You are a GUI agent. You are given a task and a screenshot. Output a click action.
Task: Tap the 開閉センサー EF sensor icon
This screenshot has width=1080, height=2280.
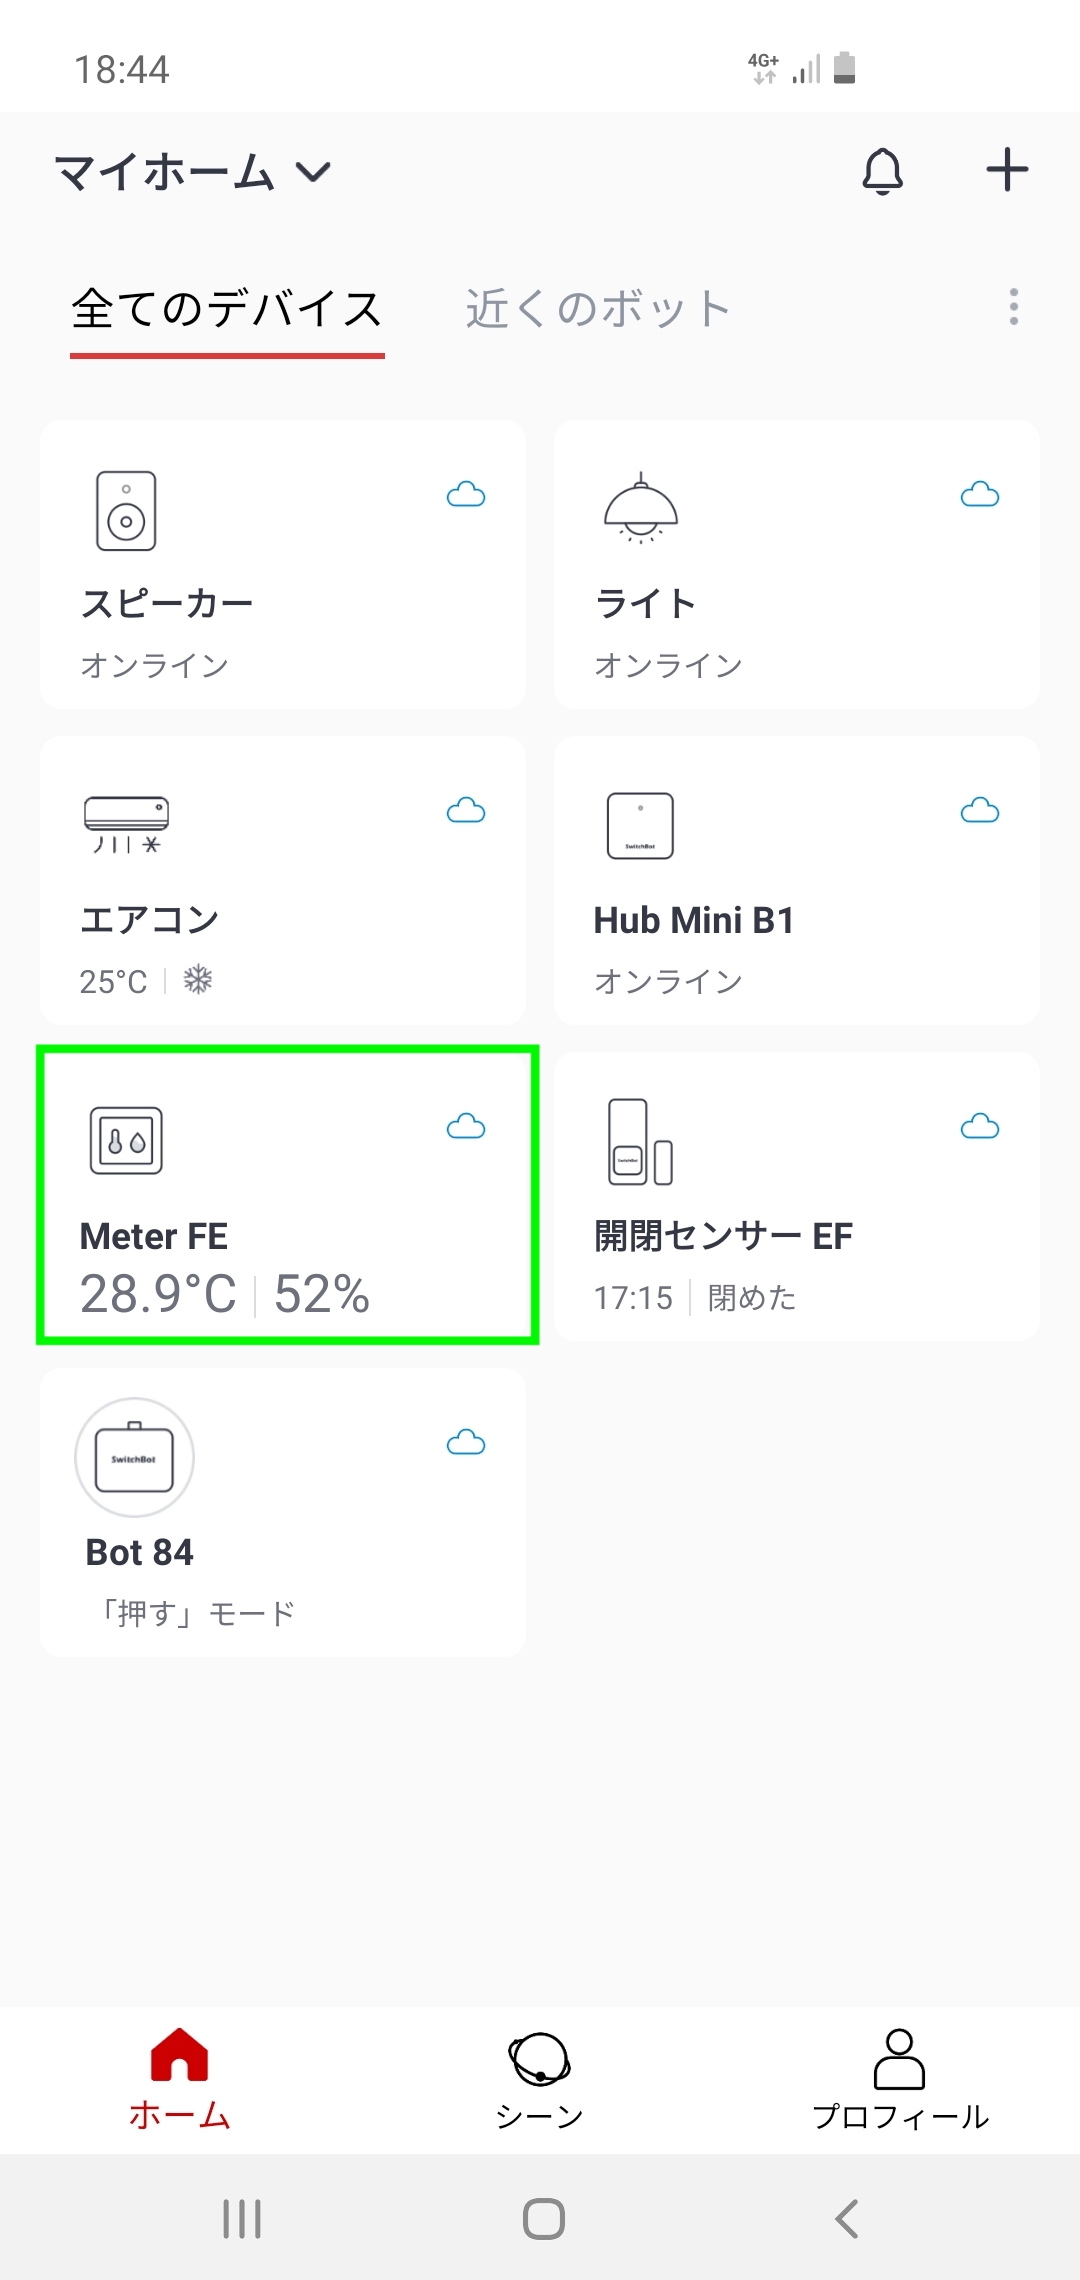[x=640, y=1142]
